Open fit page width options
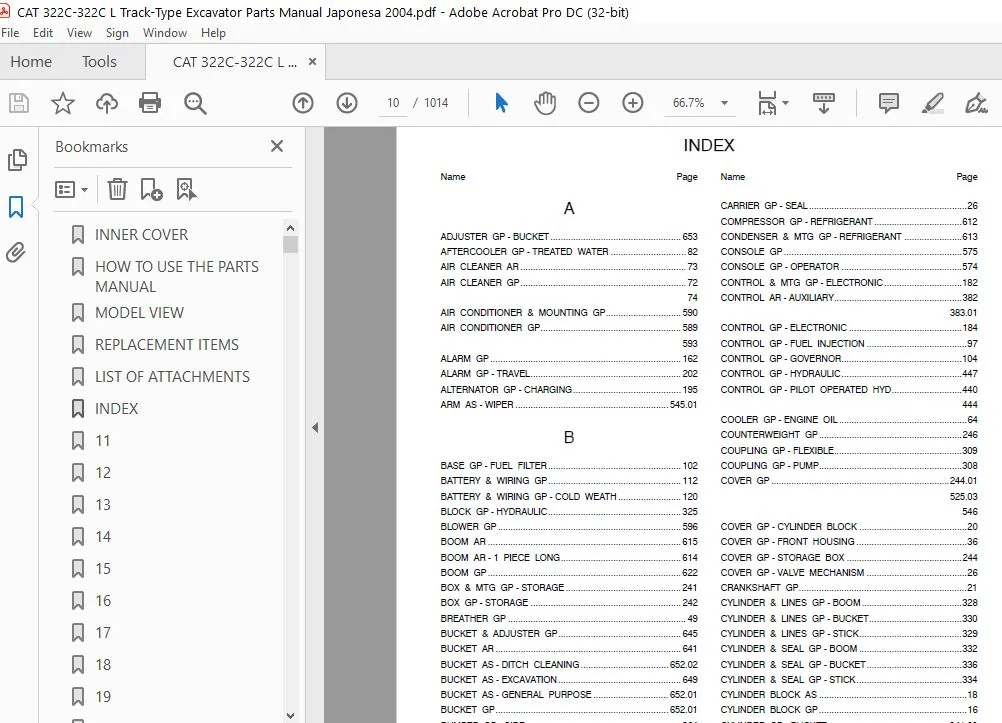 point(773,103)
